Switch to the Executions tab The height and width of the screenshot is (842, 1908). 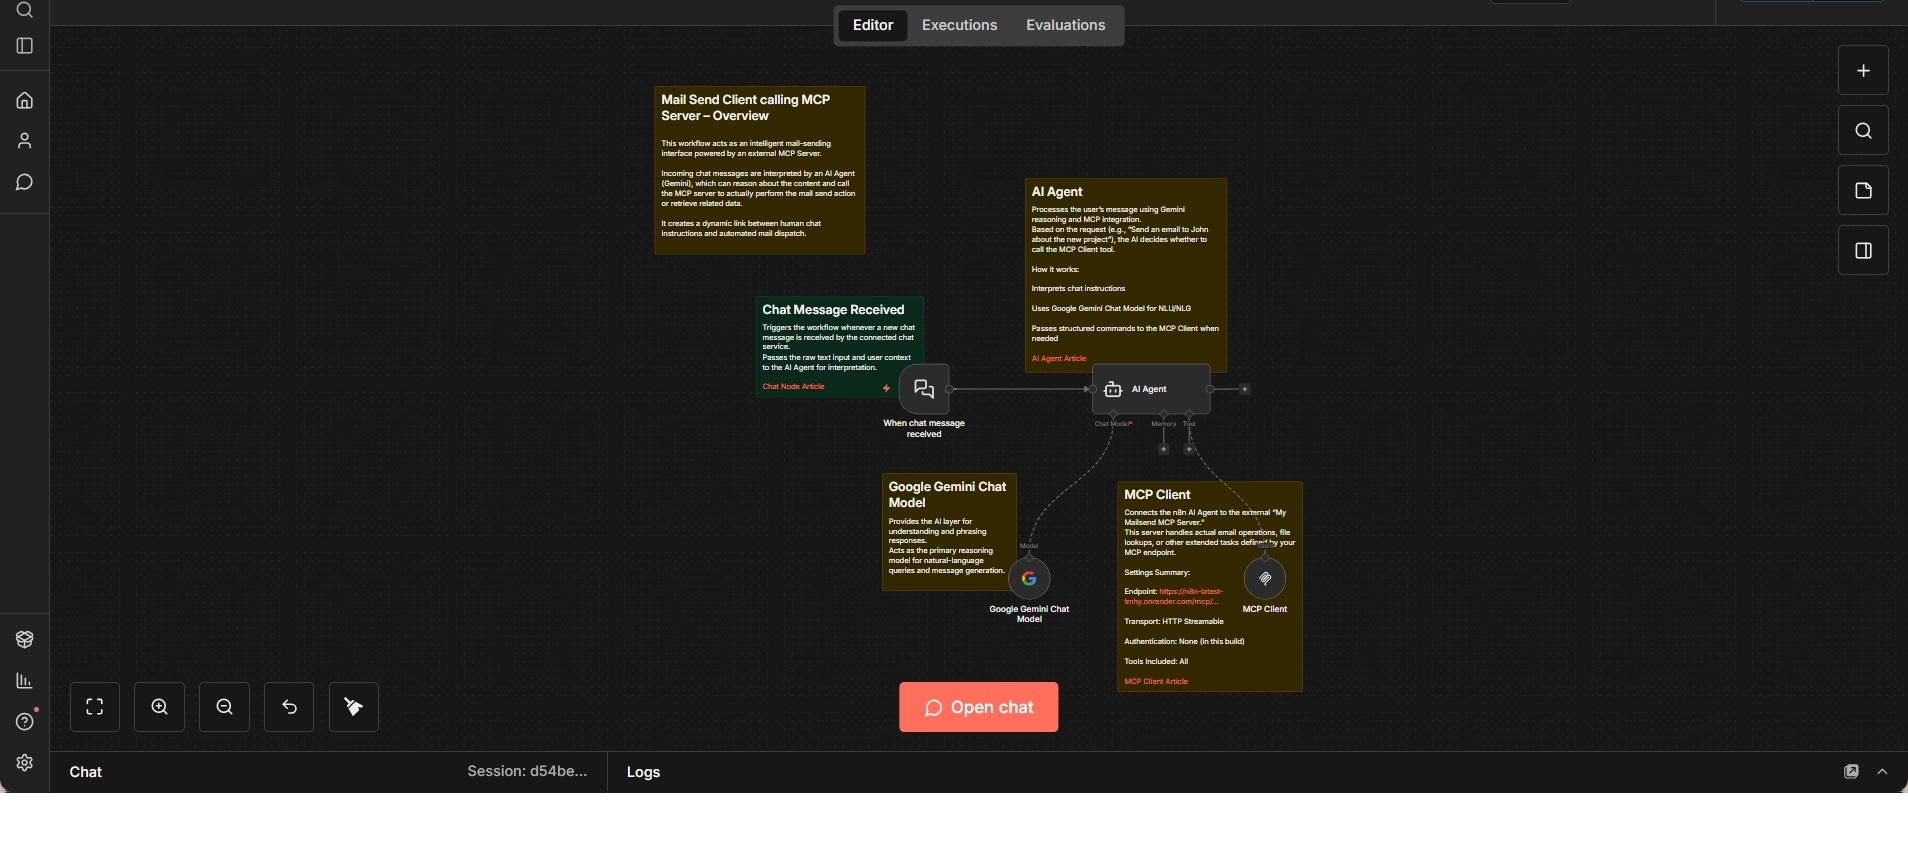(x=959, y=25)
